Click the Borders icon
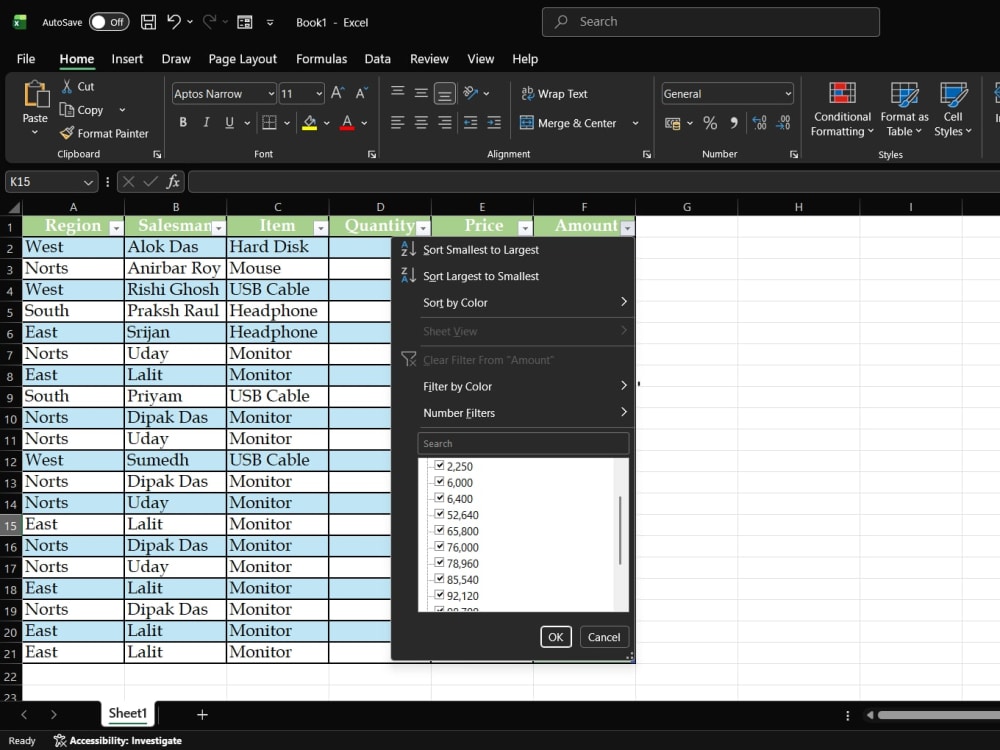1000x750 pixels. pyautogui.click(x=269, y=122)
